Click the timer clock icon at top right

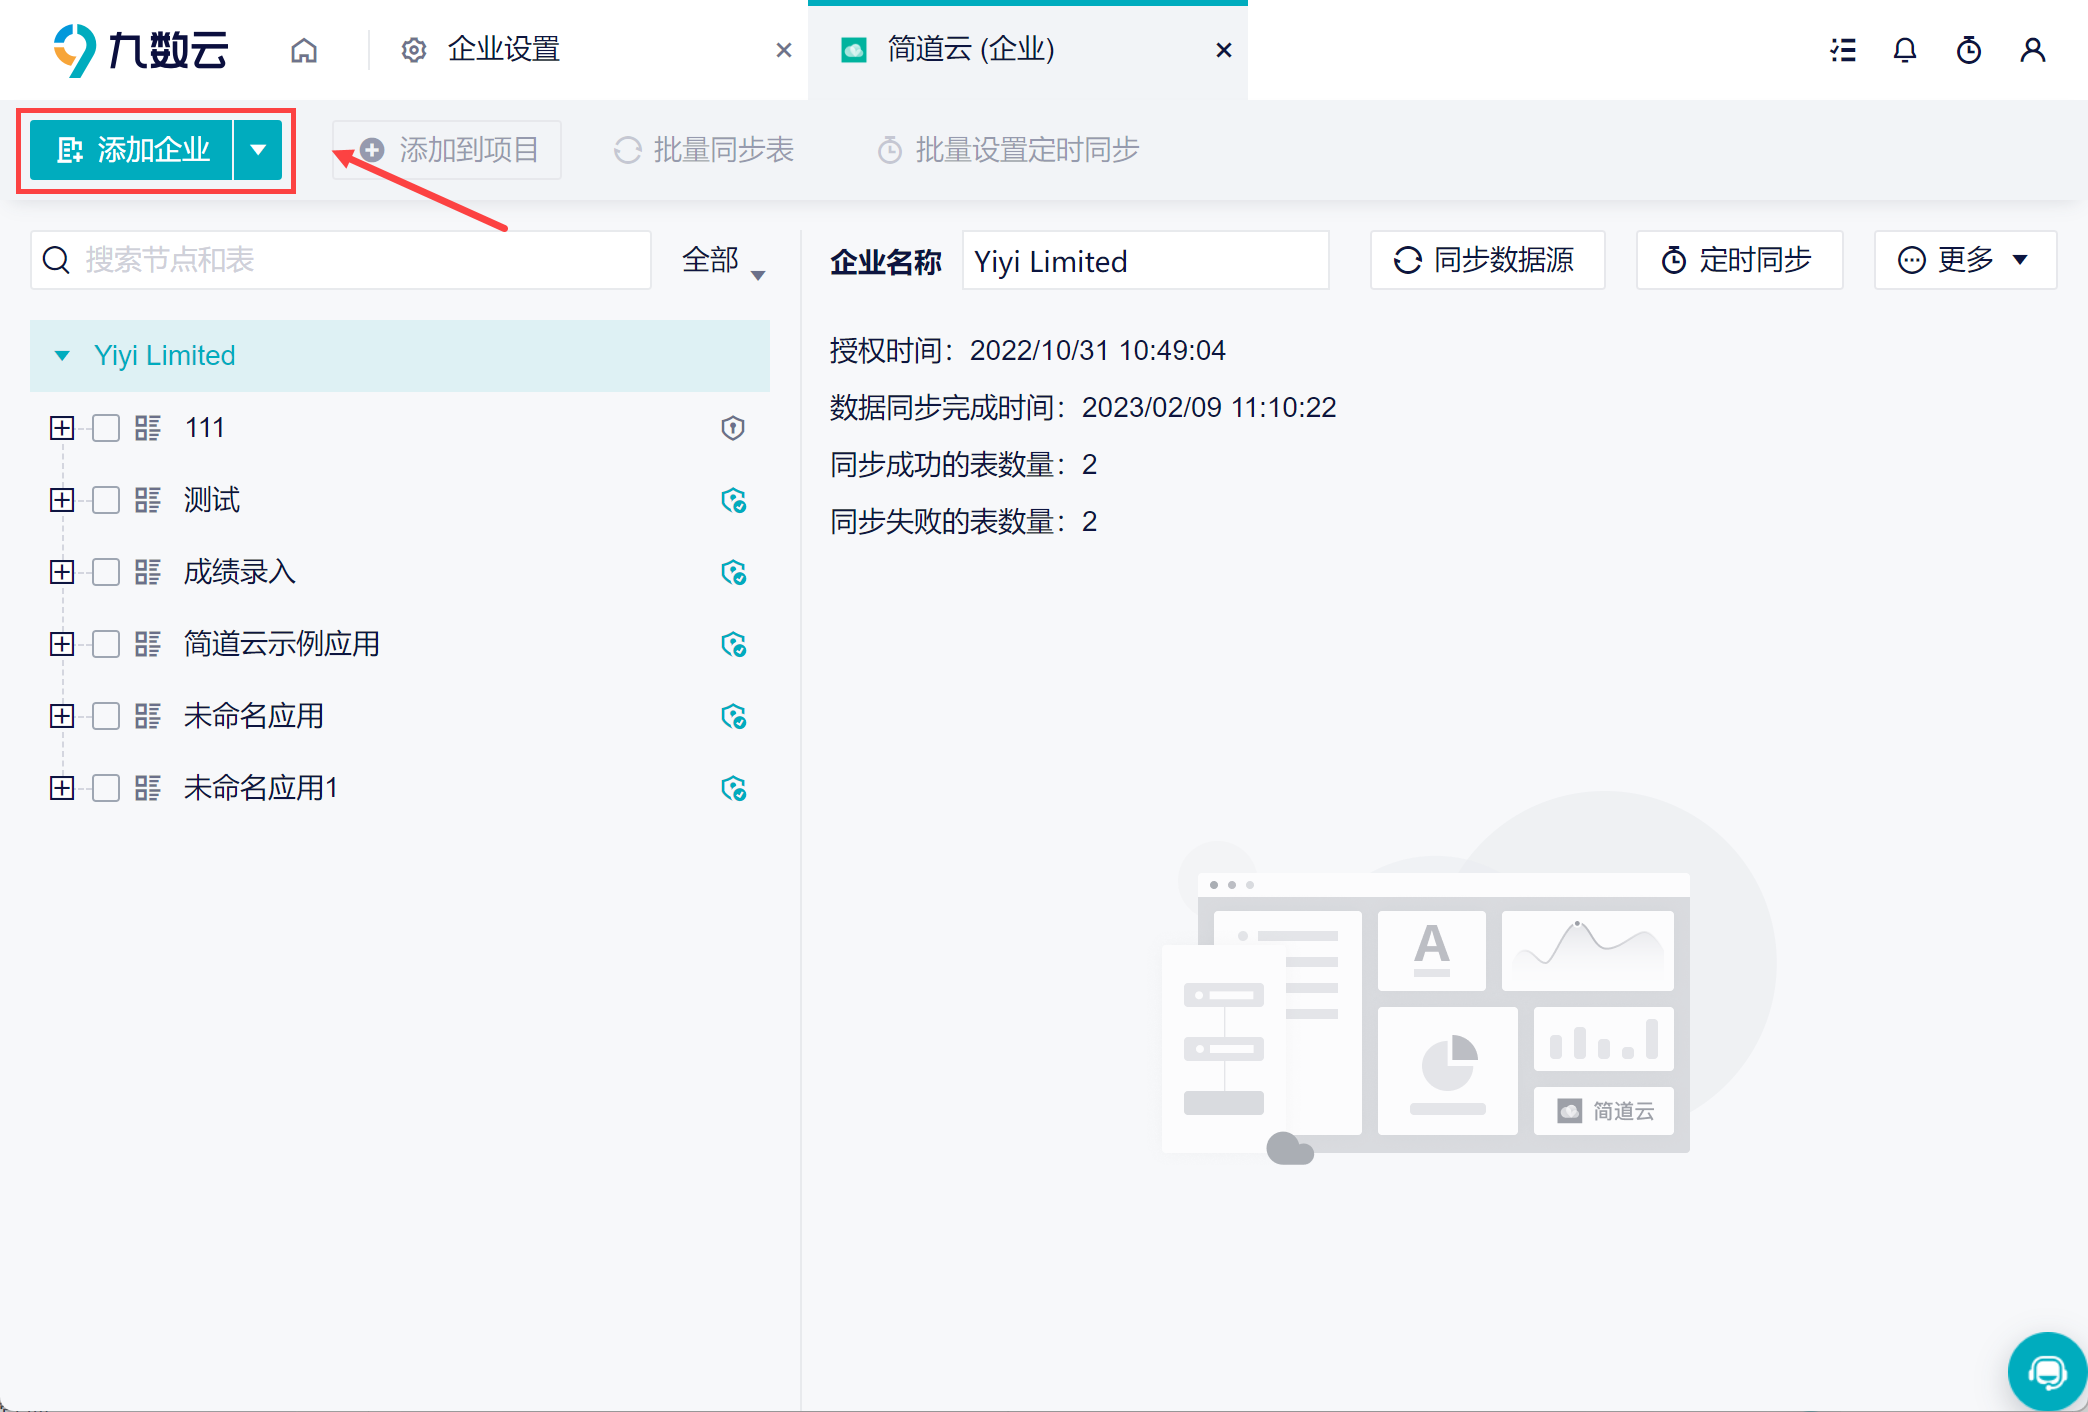[x=1969, y=50]
